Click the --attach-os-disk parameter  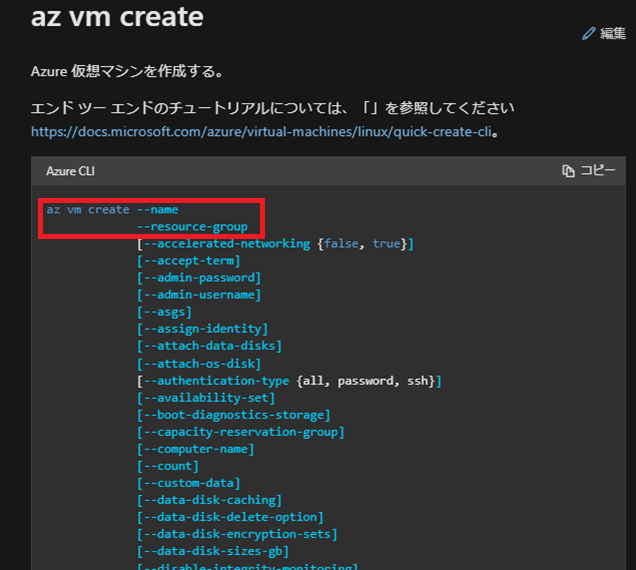(199, 364)
